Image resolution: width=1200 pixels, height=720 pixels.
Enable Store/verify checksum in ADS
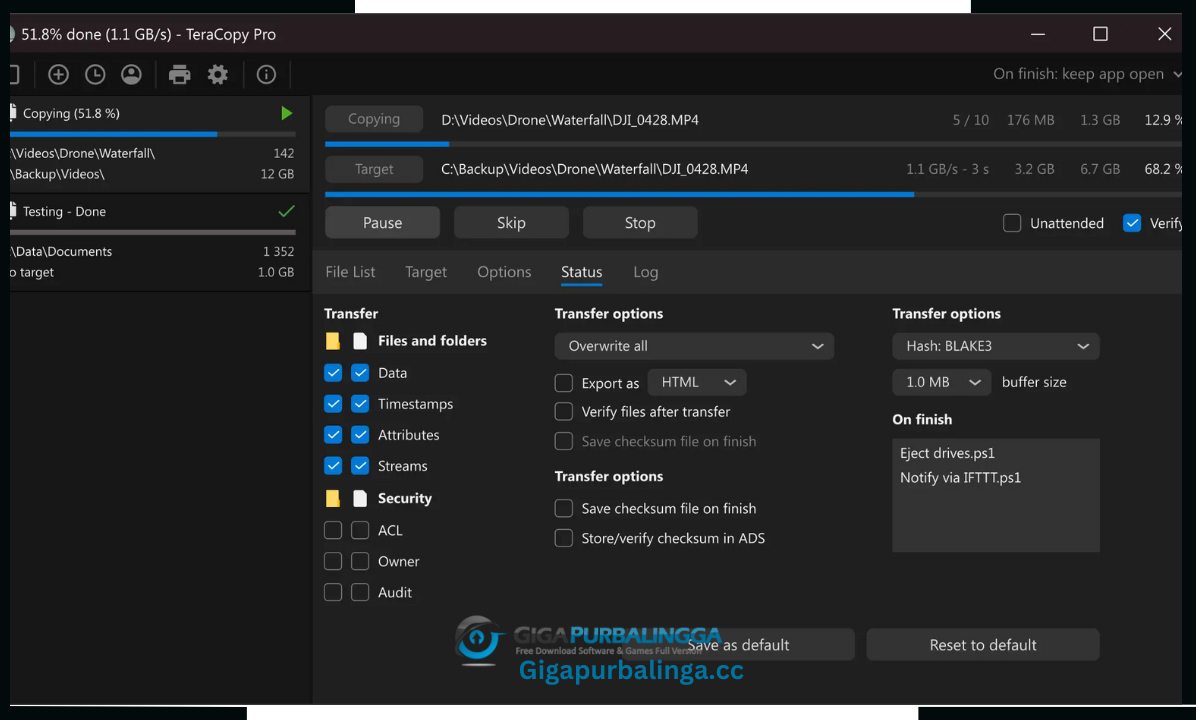click(564, 538)
